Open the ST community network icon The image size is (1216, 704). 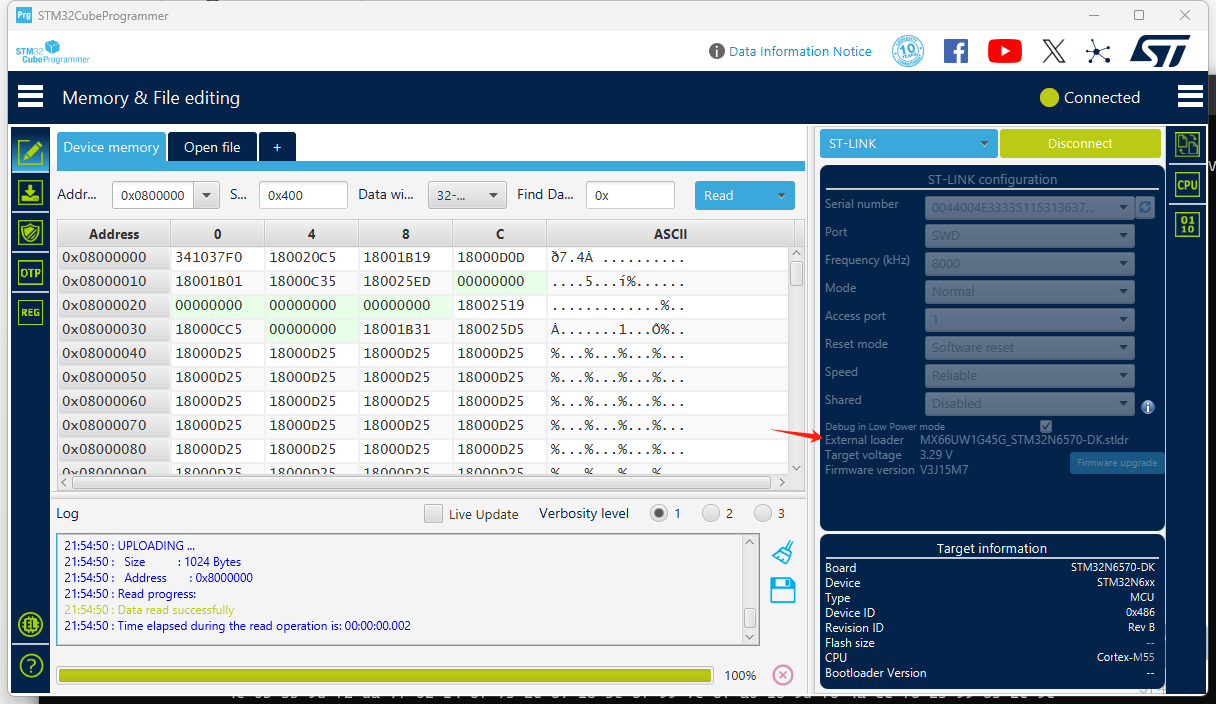pyautogui.click(x=1098, y=51)
